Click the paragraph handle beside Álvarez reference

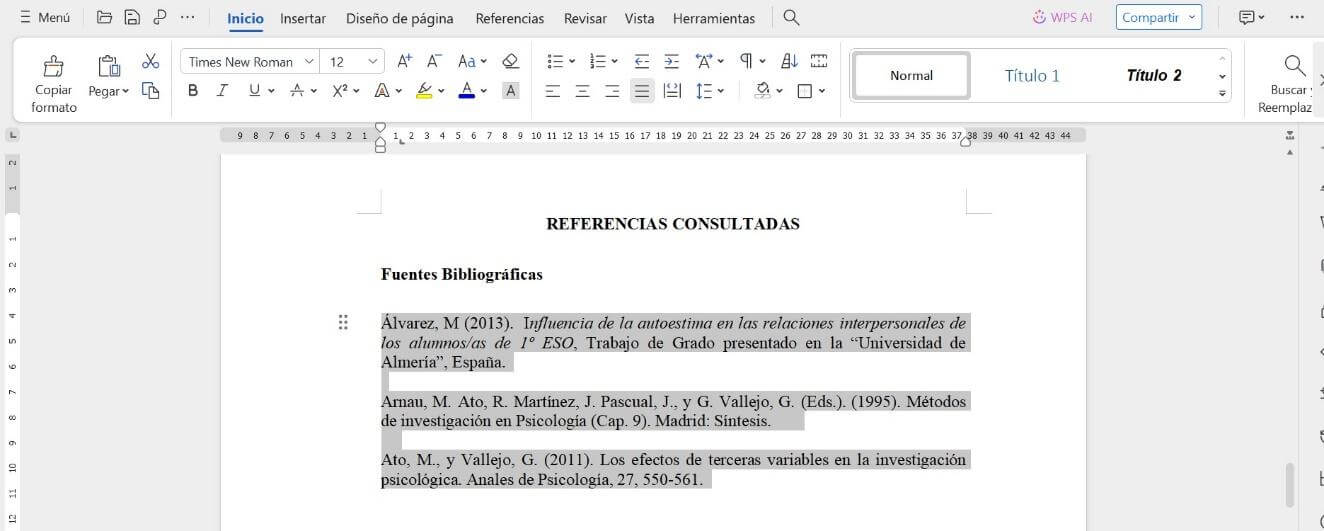coord(343,322)
